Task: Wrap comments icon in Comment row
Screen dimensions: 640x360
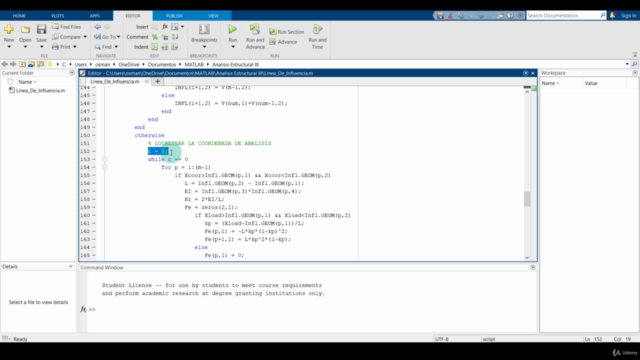Action: [x=175, y=37]
